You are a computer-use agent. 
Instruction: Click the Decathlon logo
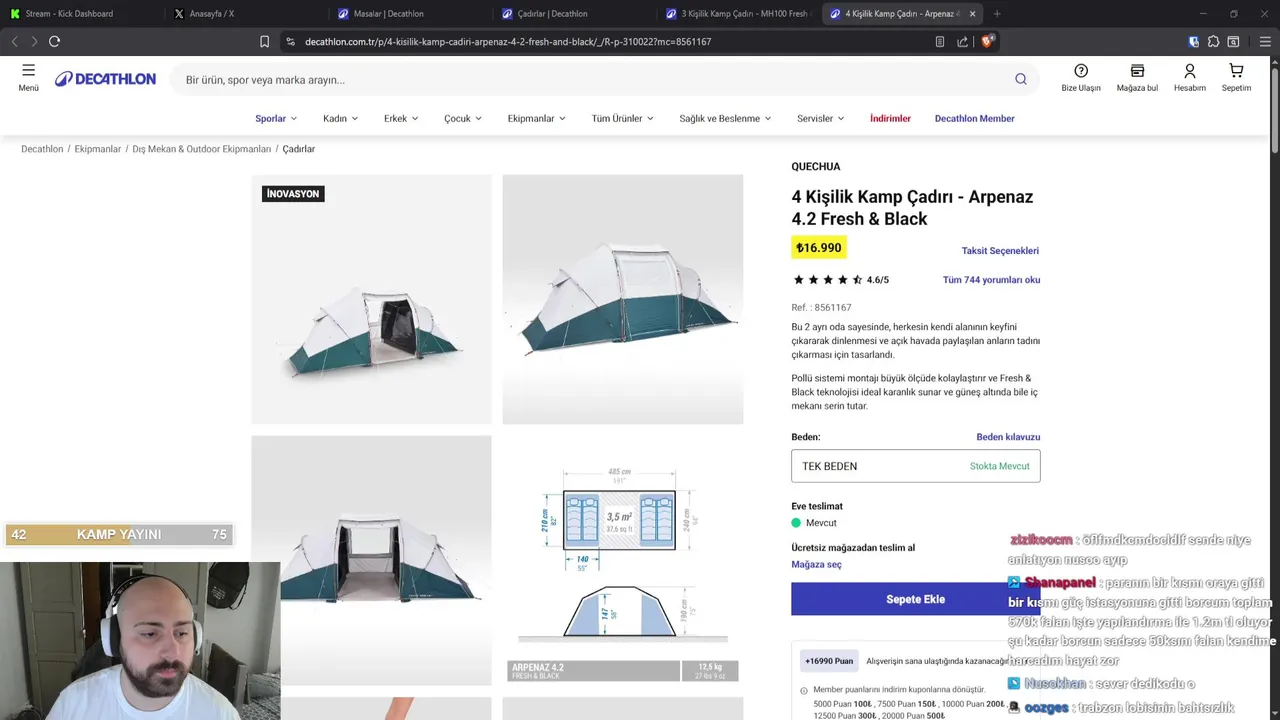click(105, 79)
